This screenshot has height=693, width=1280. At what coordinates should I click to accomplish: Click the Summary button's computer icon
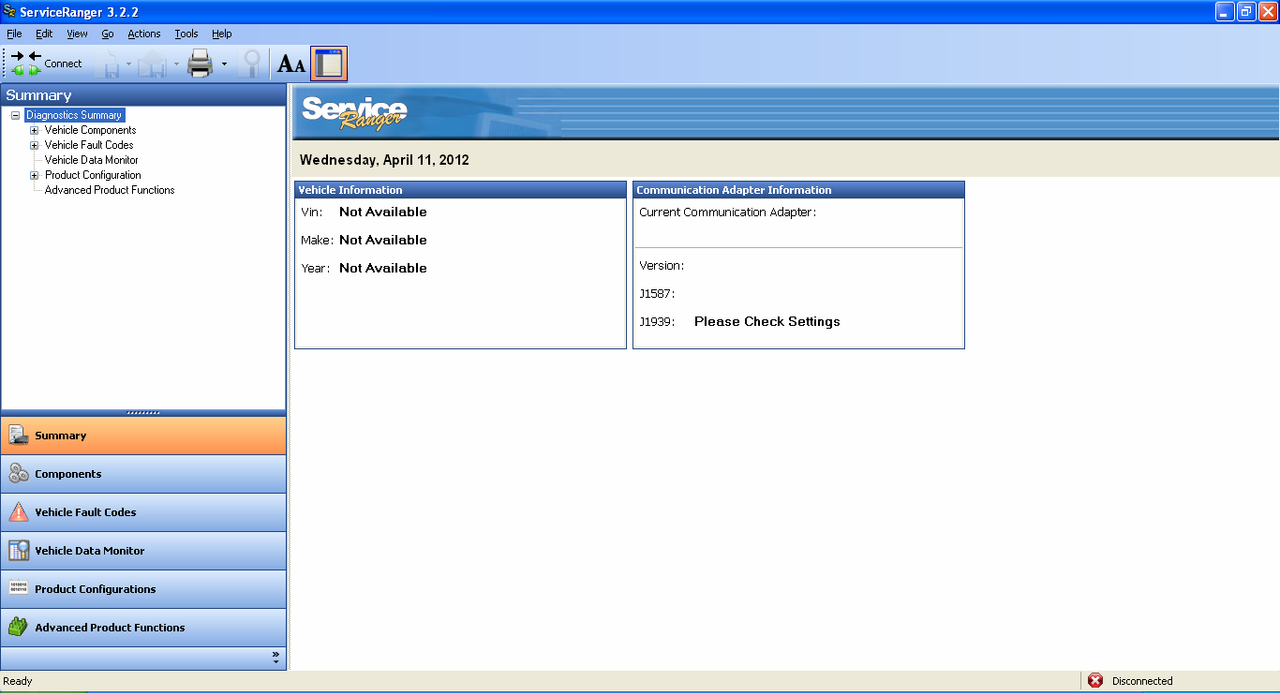tap(18, 435)
